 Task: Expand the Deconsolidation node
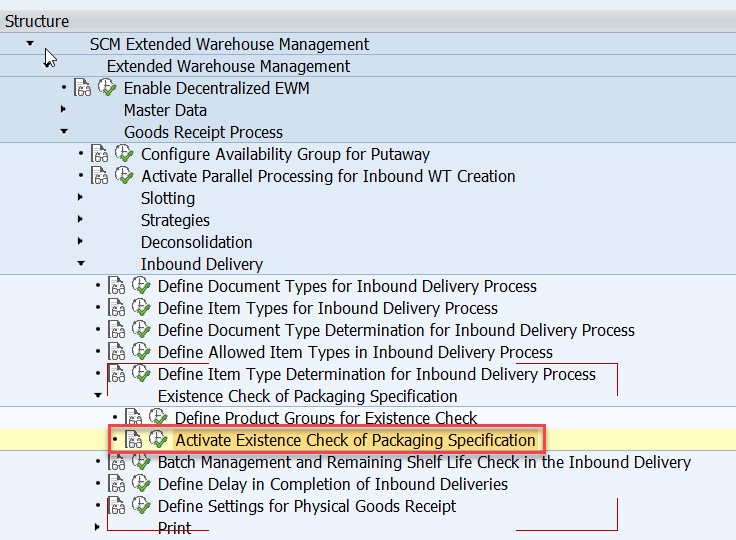coord(80,241)
